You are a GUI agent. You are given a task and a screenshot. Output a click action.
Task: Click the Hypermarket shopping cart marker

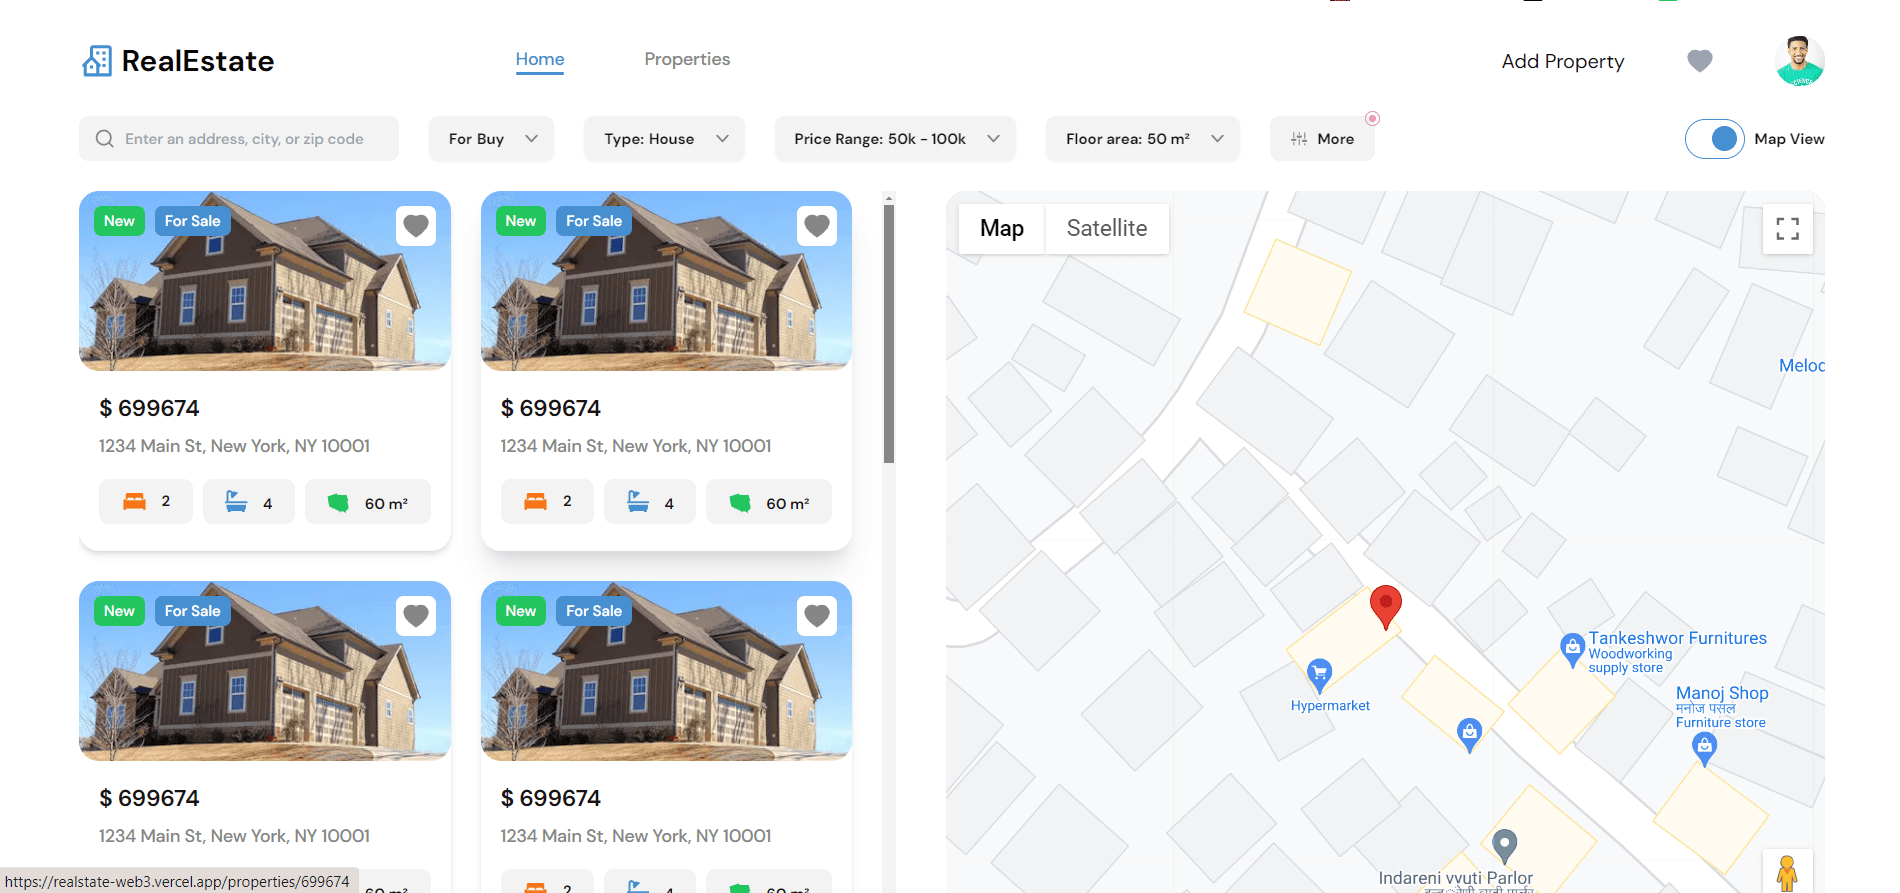pyautogui.click(x=1320, y=676)
